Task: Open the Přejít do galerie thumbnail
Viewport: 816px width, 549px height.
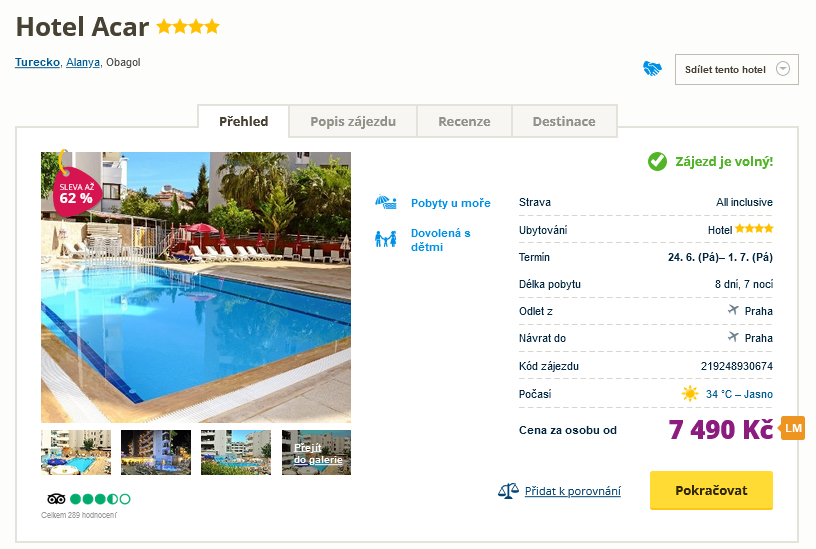Action: click(316, 452)
